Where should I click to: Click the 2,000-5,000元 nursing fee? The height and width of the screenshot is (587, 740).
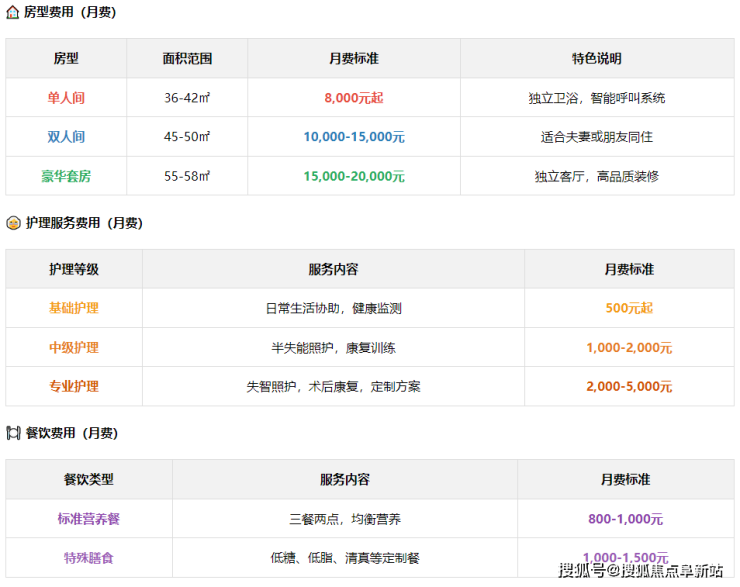(x=629, y=386)
